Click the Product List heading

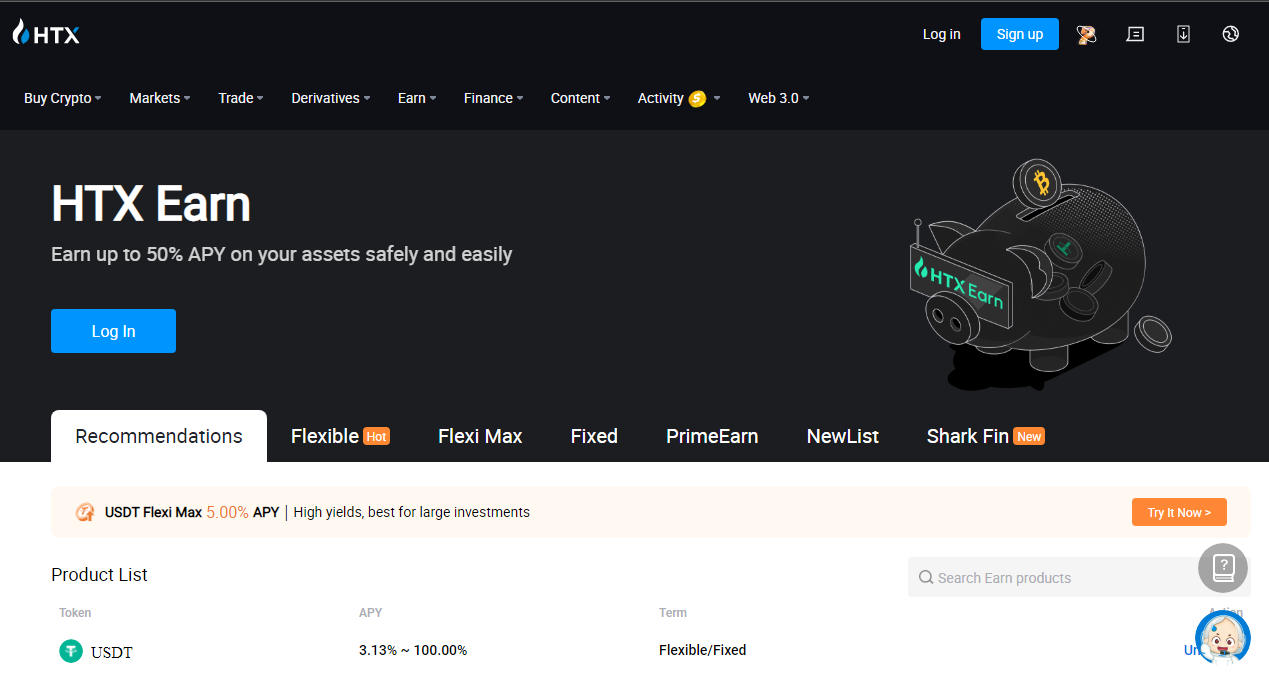click(99, 574)
